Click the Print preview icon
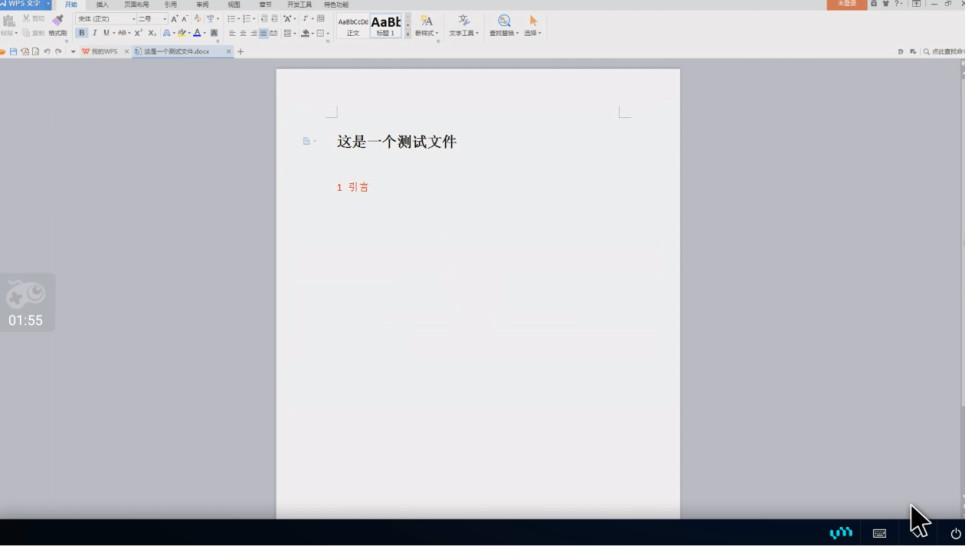This screenshot has width=975, height=550. tap(35, 52)
